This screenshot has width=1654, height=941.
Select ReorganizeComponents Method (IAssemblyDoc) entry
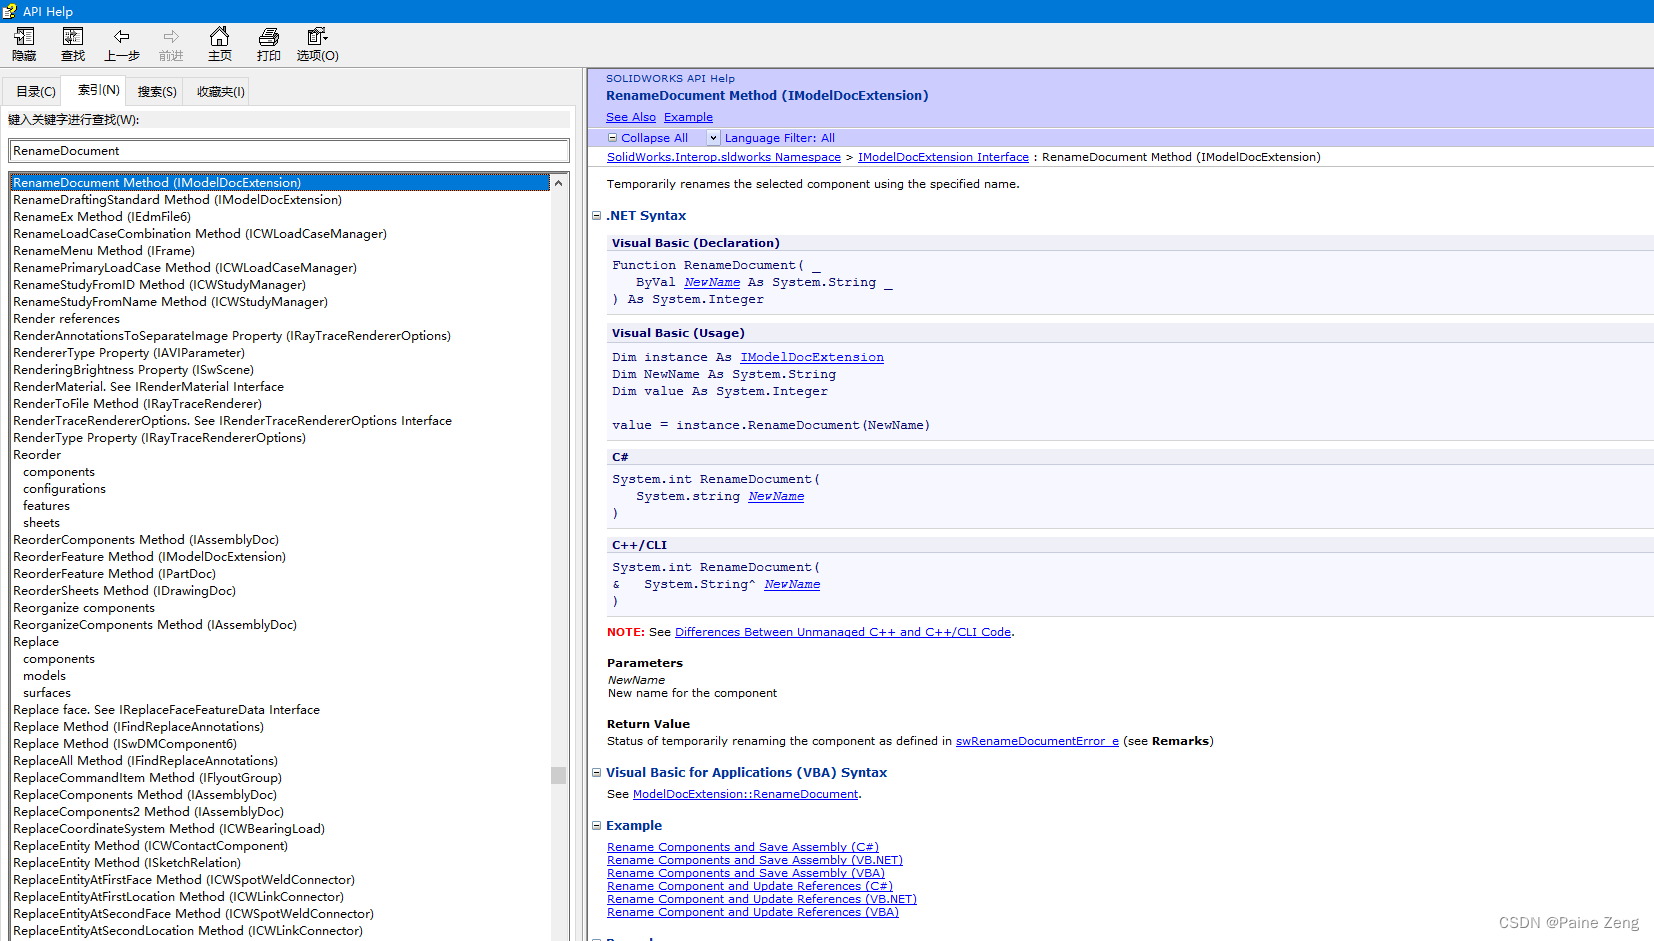[155, 625]
